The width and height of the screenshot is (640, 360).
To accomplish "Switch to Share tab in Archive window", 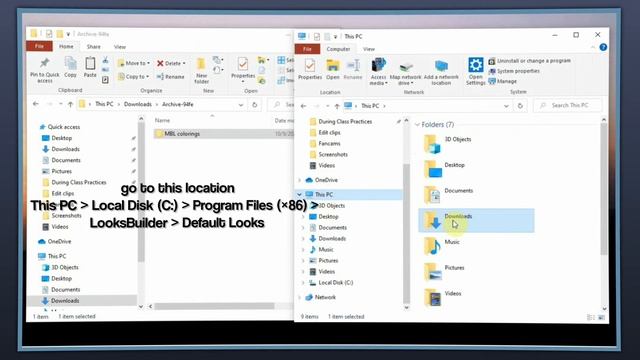I will click(x=93, y=47).
